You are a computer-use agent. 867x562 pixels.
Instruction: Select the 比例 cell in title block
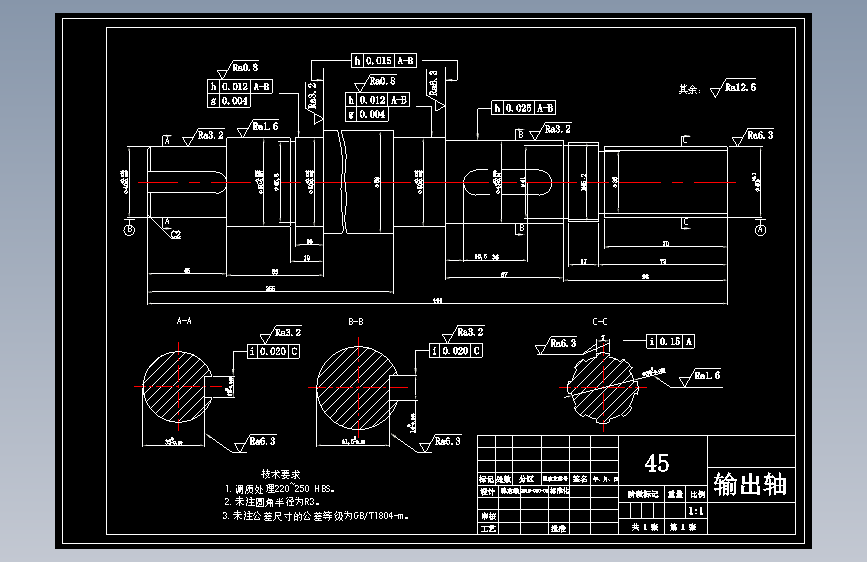point(697,495)
